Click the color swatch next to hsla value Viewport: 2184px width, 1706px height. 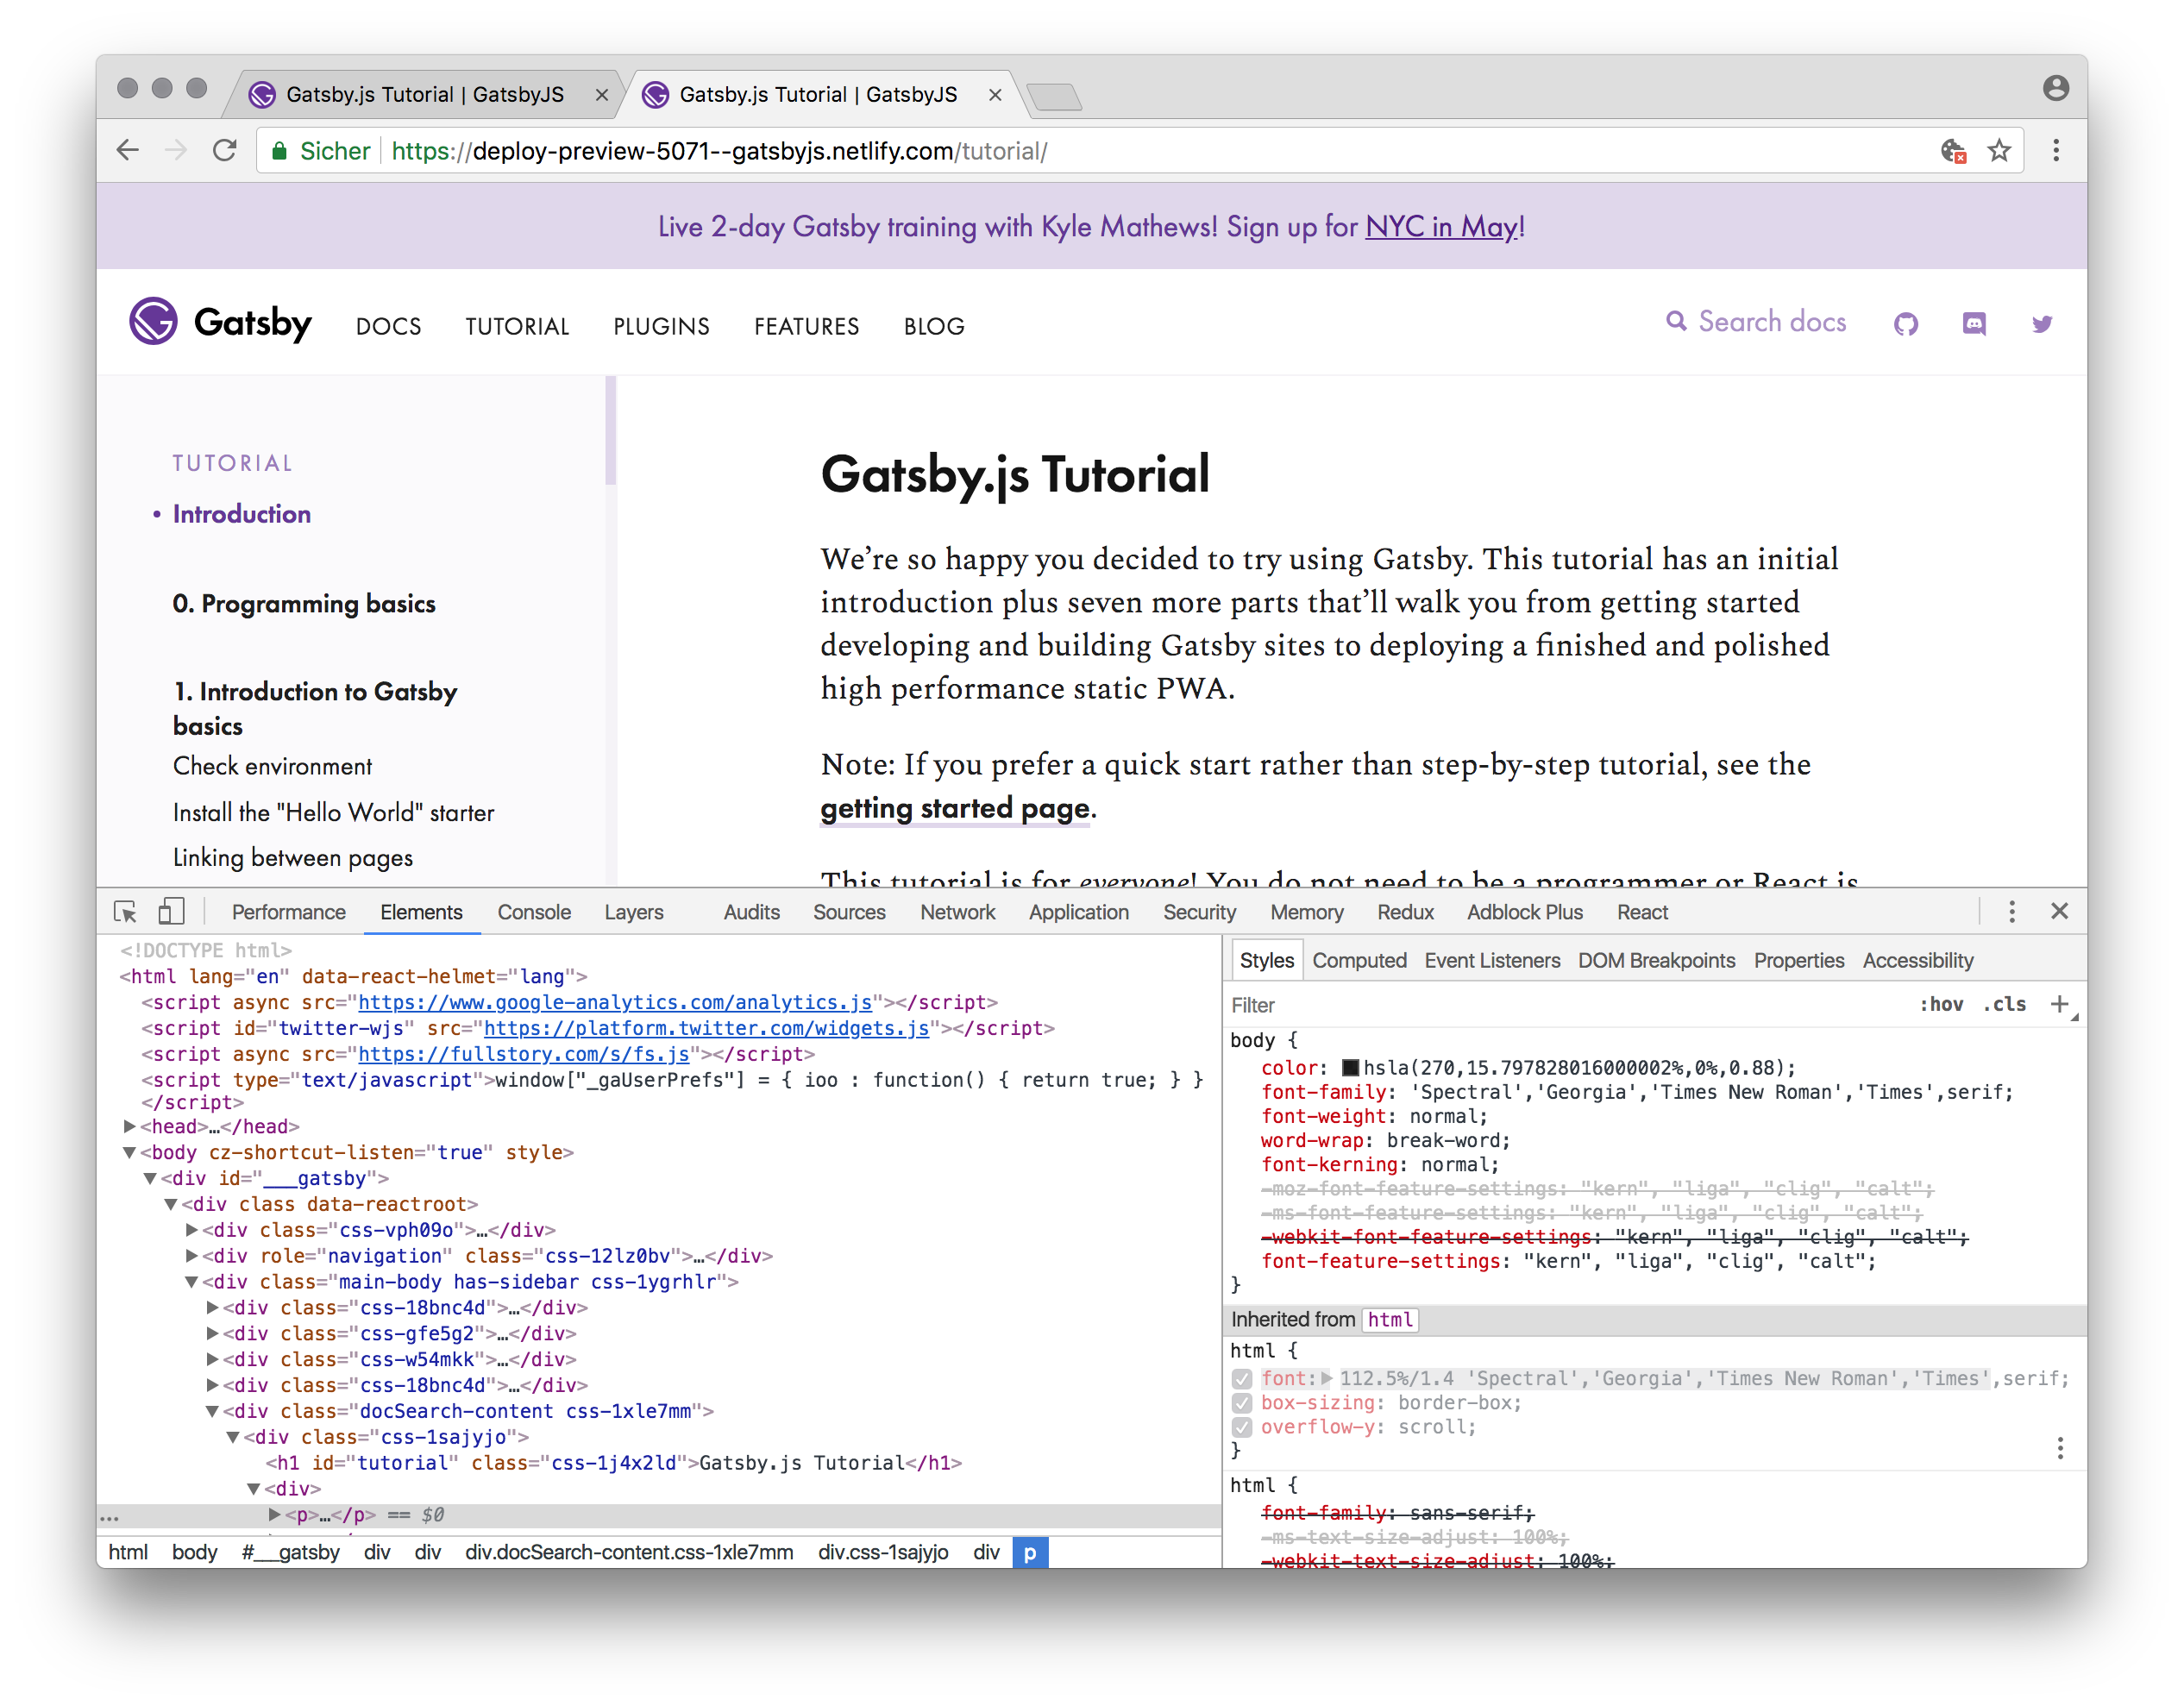tap(1351, 1068)
